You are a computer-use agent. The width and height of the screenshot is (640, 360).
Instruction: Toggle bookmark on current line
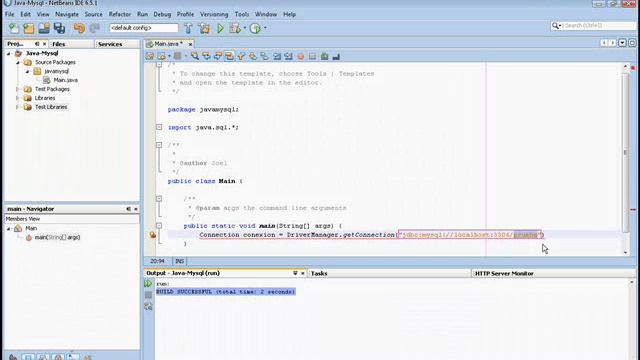(x=264, y=56)
